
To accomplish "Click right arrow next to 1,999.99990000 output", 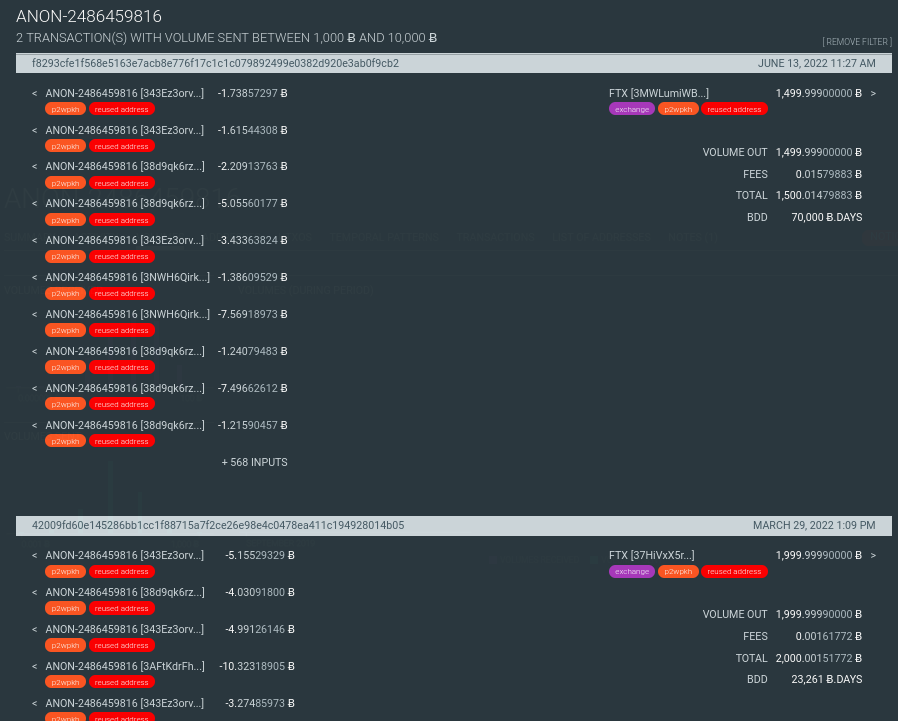I will pos(873,555).
